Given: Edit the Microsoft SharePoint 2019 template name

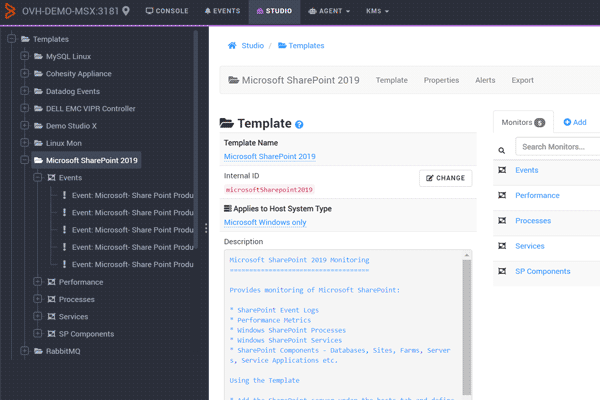Looking at the screenshot, I should pos(270,157).
